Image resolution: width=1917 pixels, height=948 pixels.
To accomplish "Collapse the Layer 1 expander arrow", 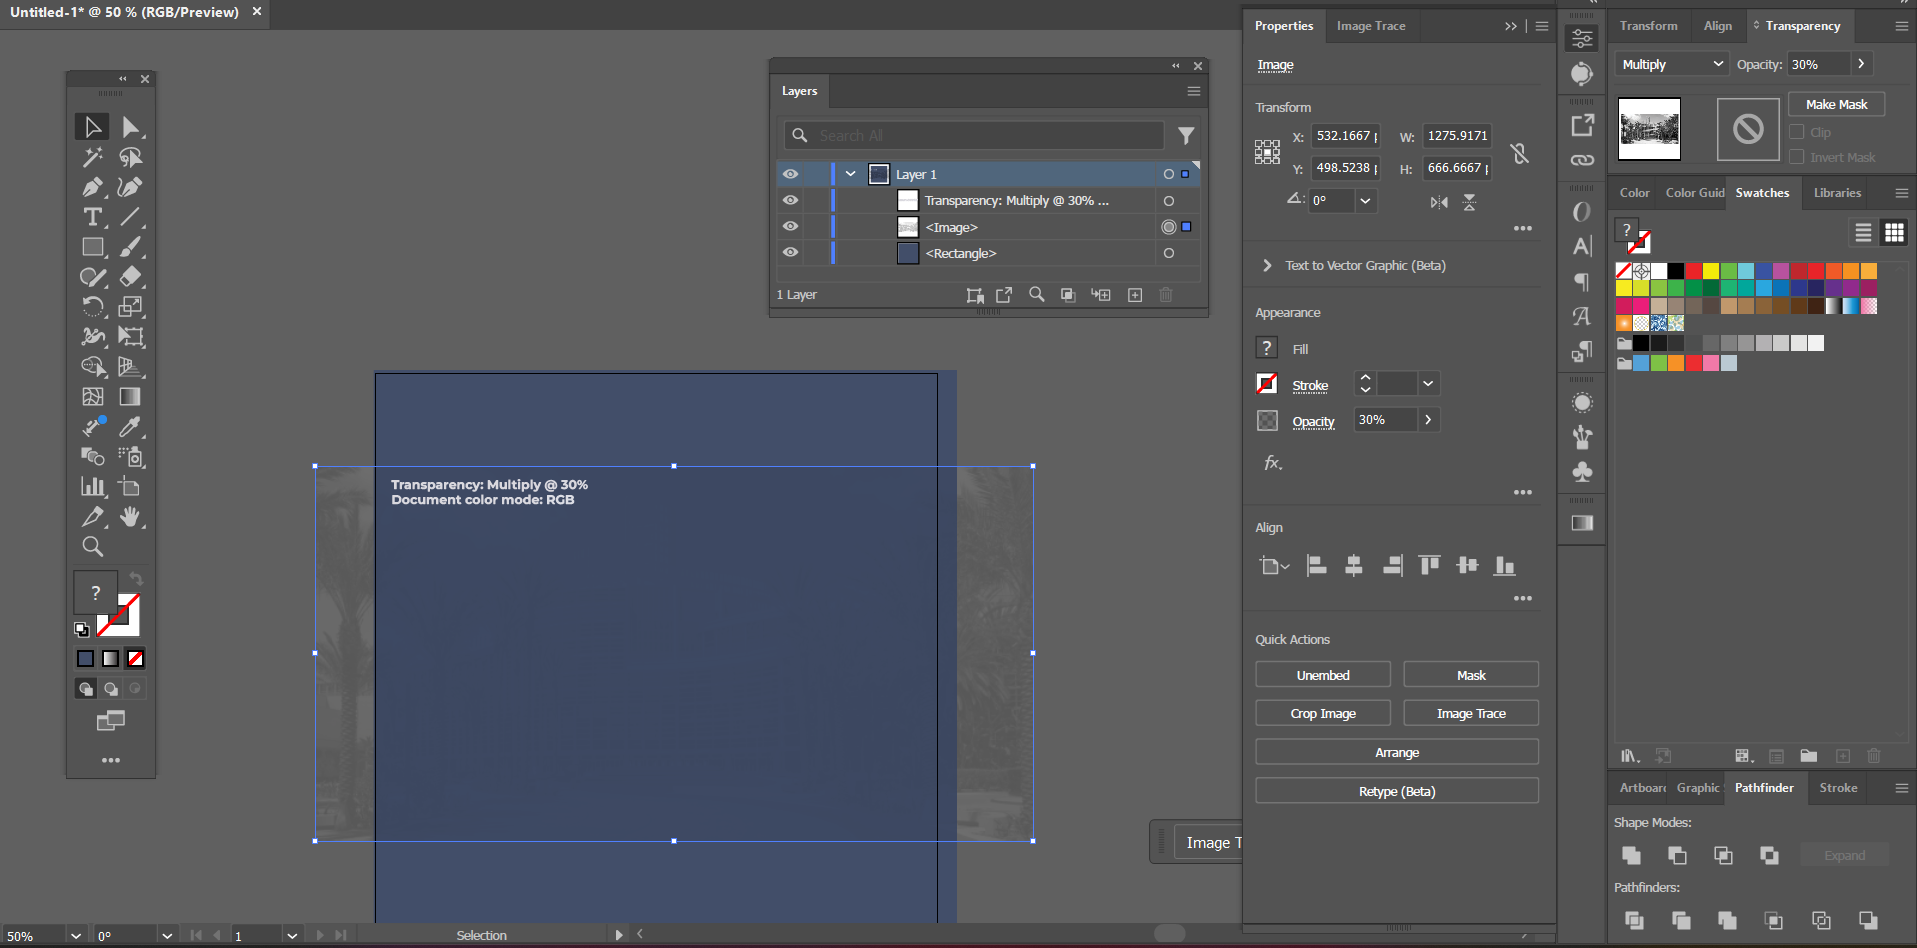I will pos(849,173).
